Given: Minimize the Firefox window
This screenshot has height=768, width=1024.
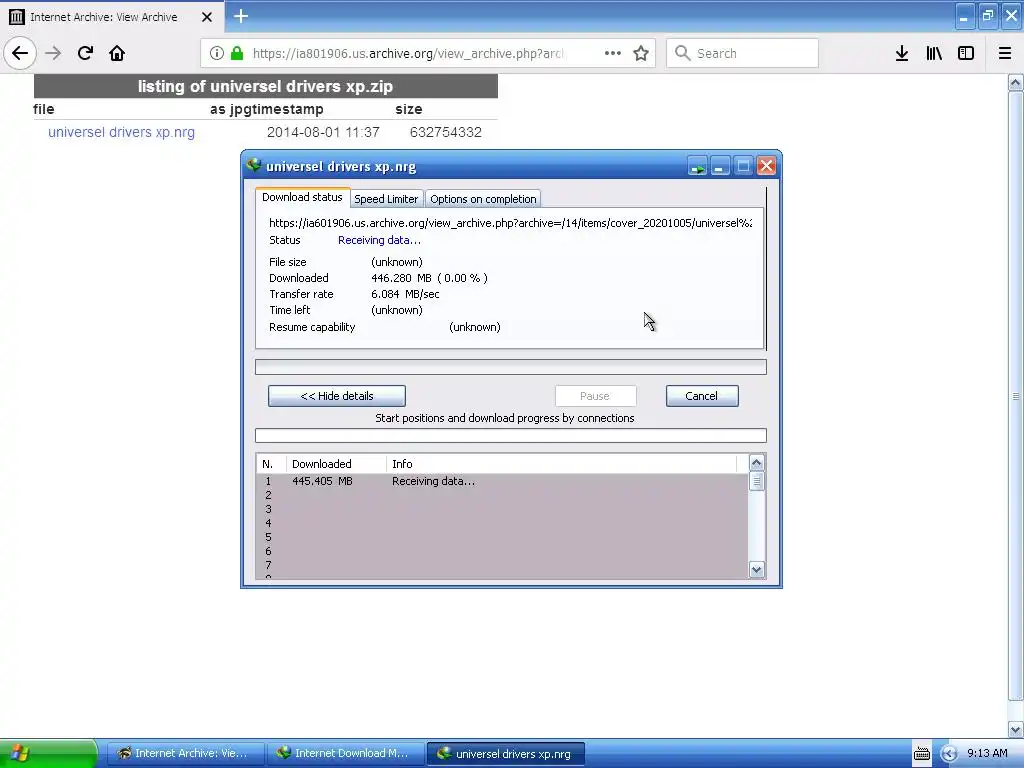Looking at the screenshot, I should (x=964, y=16).
